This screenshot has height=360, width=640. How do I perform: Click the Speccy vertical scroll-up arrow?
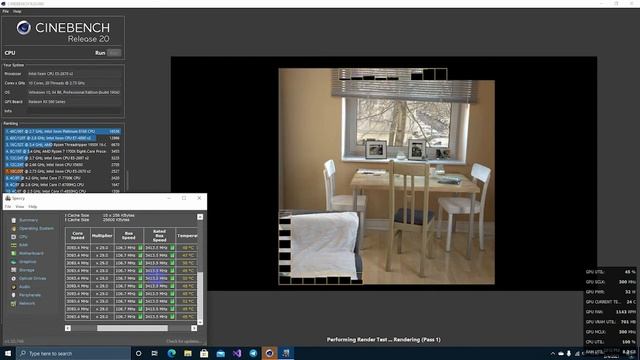(200, 217)
